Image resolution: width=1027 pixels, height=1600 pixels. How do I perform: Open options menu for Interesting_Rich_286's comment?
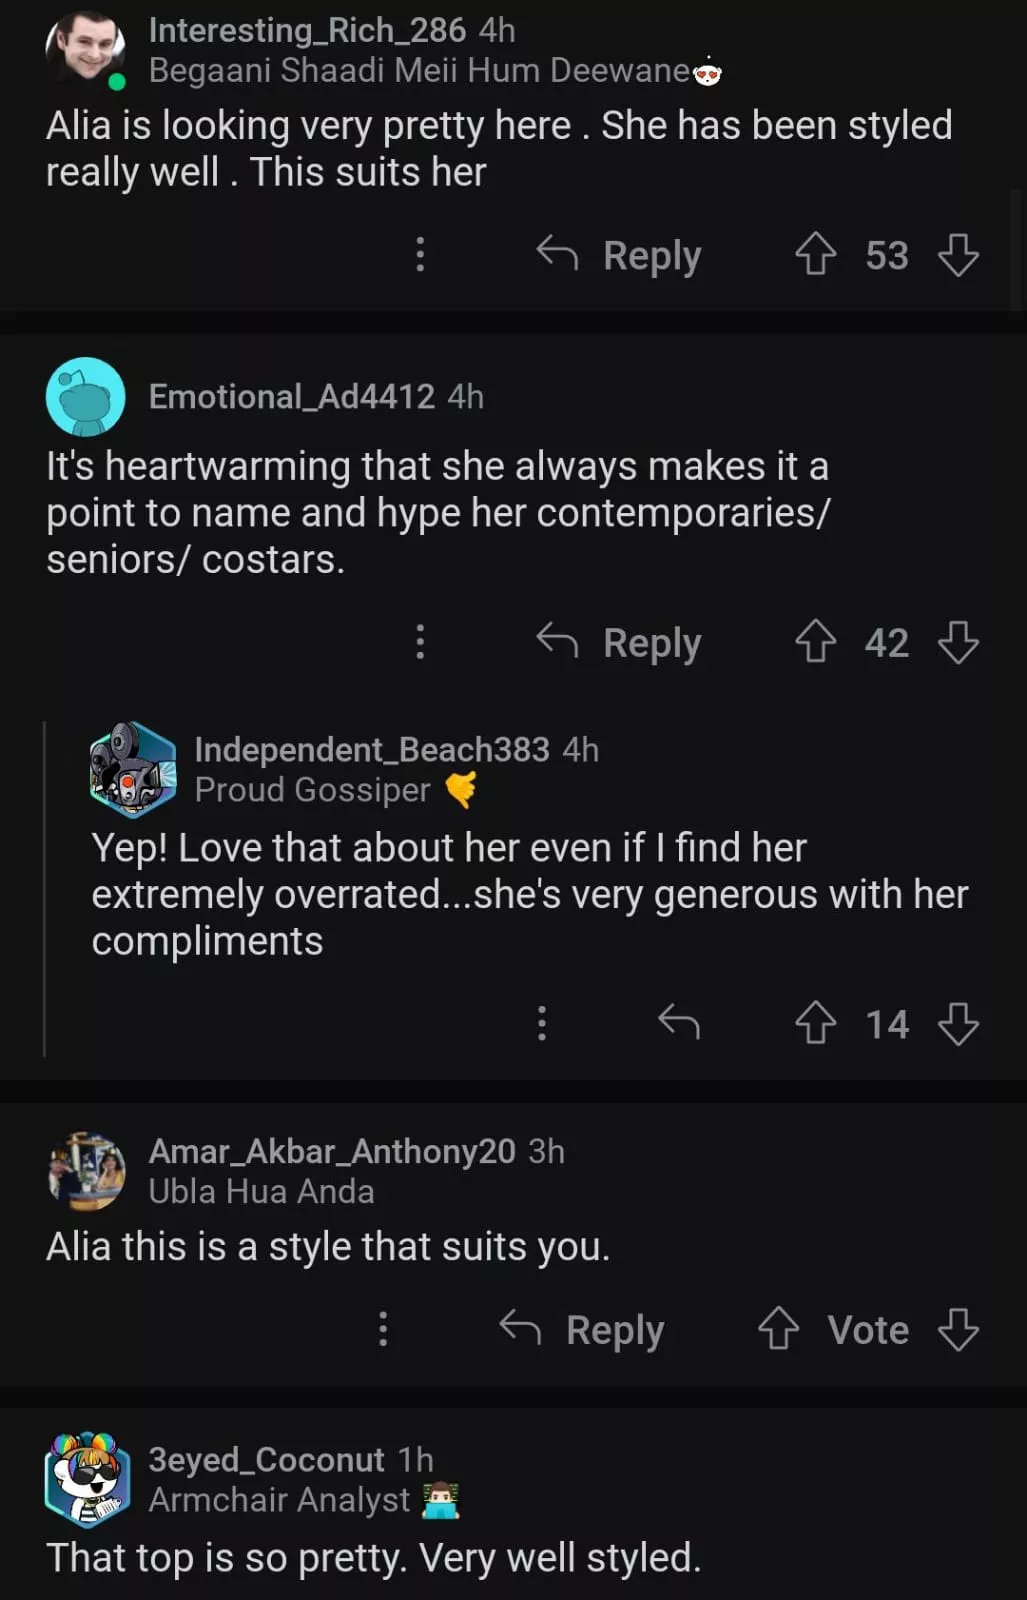click(x=420, y=254)
